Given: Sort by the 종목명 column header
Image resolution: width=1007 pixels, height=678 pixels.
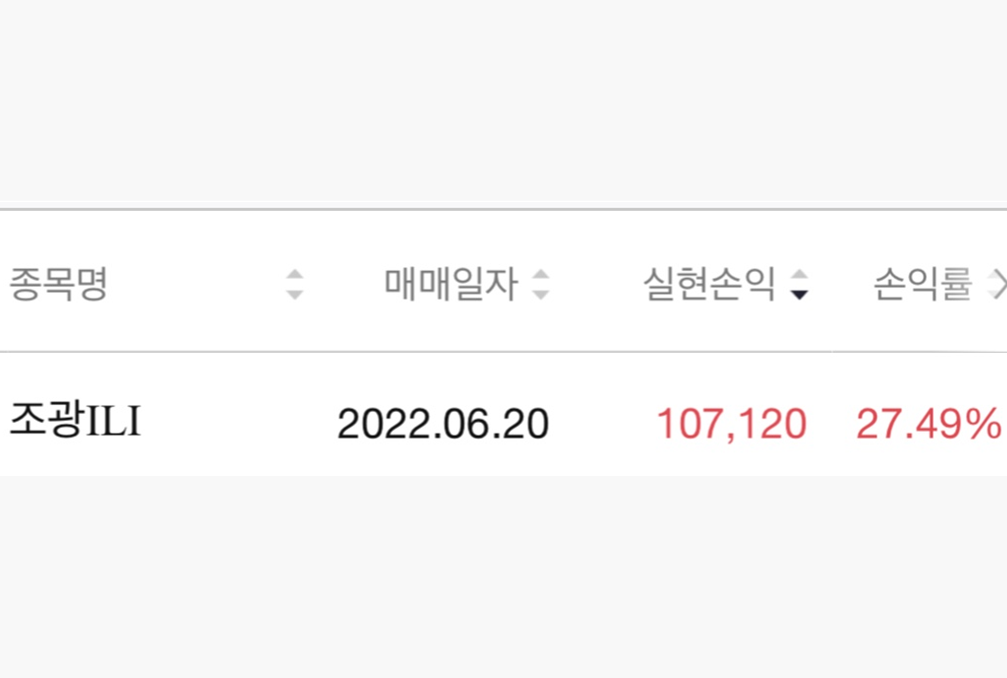Looking at the screenshot, I should (58, 286).
